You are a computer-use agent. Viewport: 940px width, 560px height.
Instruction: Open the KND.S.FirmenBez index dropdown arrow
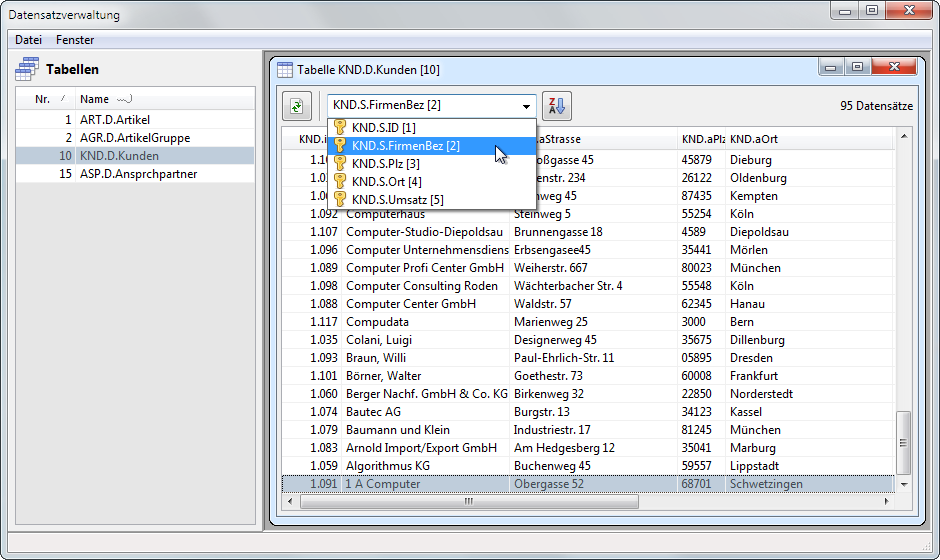(x=527, y=106)
